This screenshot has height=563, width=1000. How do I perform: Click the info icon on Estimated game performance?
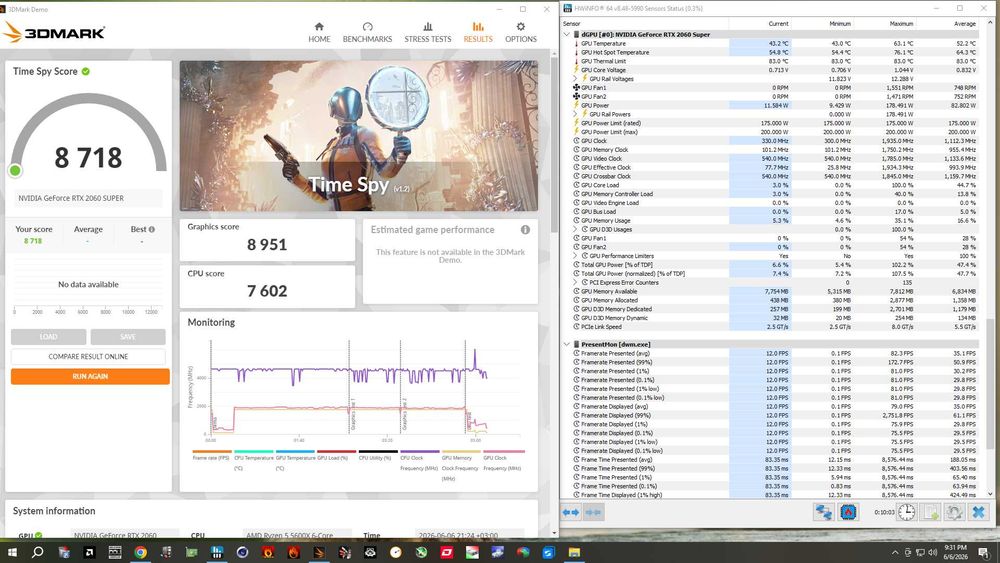click(x=525, y=230)
